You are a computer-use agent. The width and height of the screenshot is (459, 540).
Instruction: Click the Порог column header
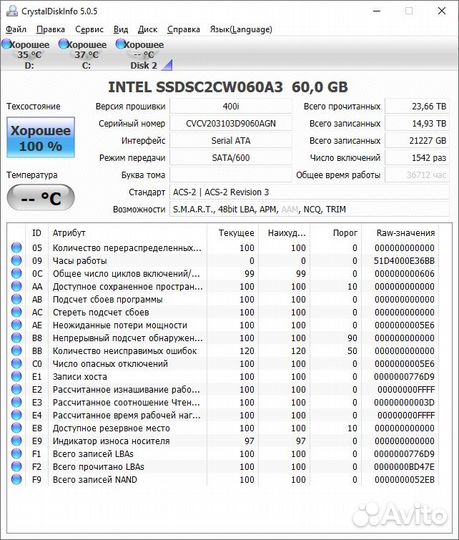336,233
